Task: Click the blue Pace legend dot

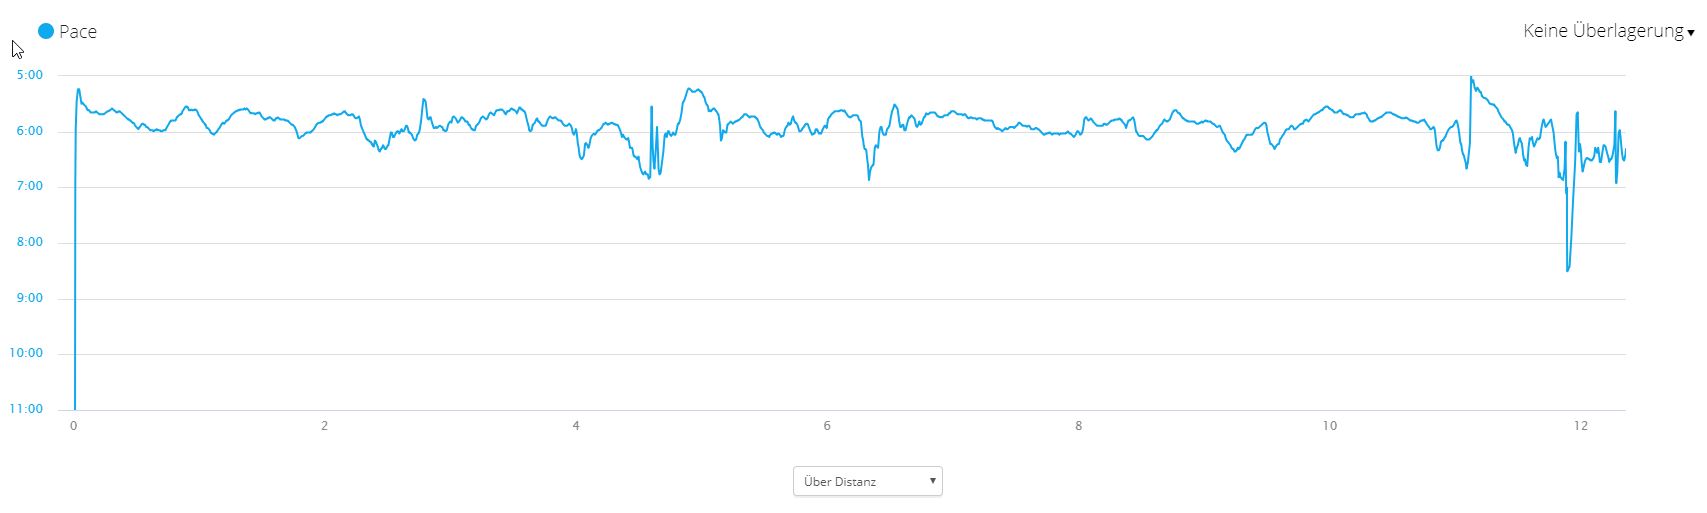Action: coord(46,31)
